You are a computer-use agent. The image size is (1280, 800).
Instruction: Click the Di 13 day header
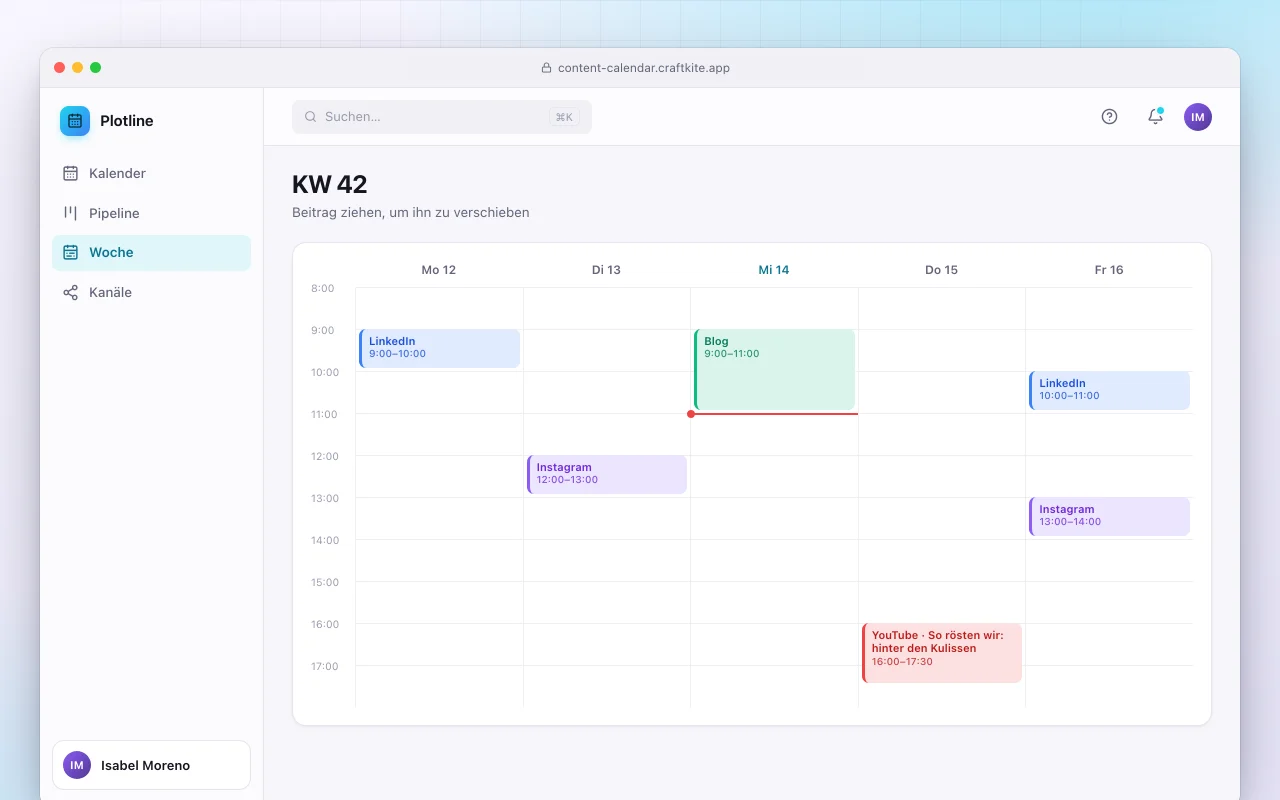[606, 270]
